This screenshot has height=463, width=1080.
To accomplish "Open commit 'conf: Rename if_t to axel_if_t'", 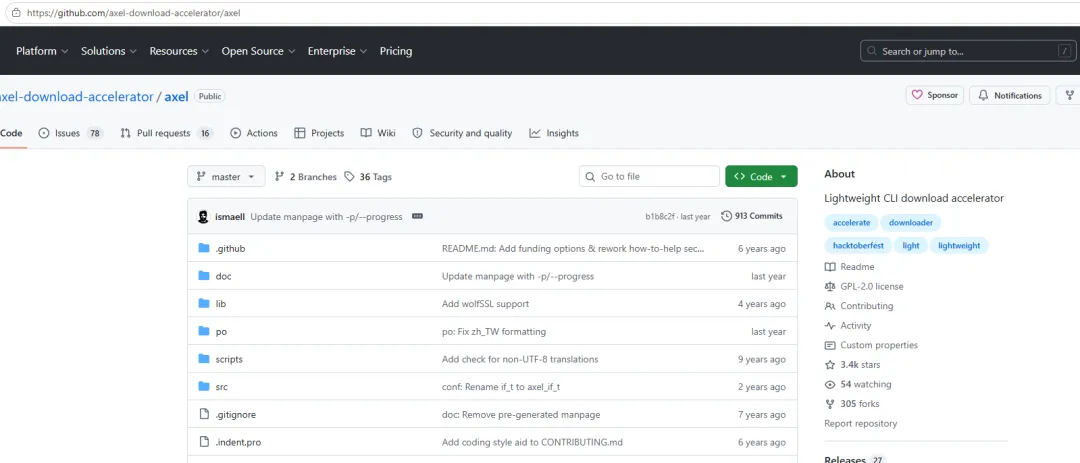I will [x=501, y=387].
